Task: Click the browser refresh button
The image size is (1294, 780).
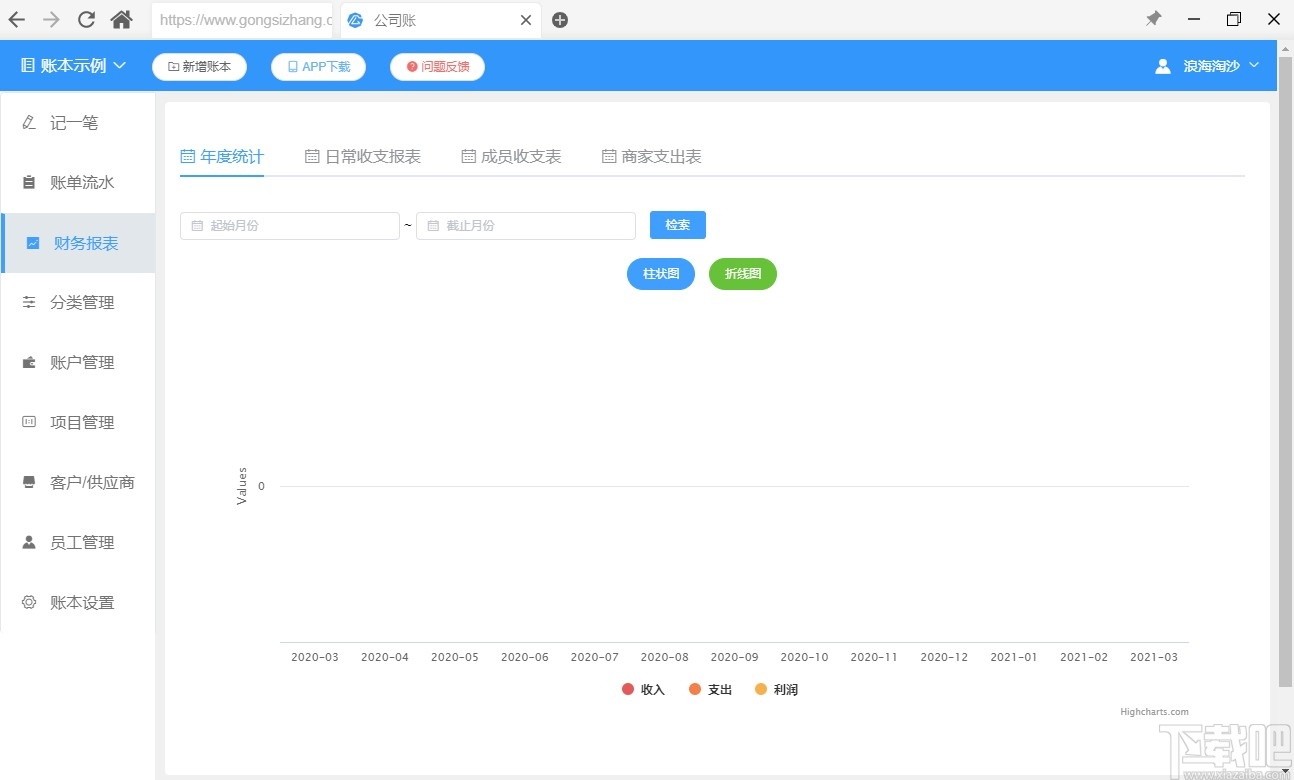Action: [x=86, y=19]
